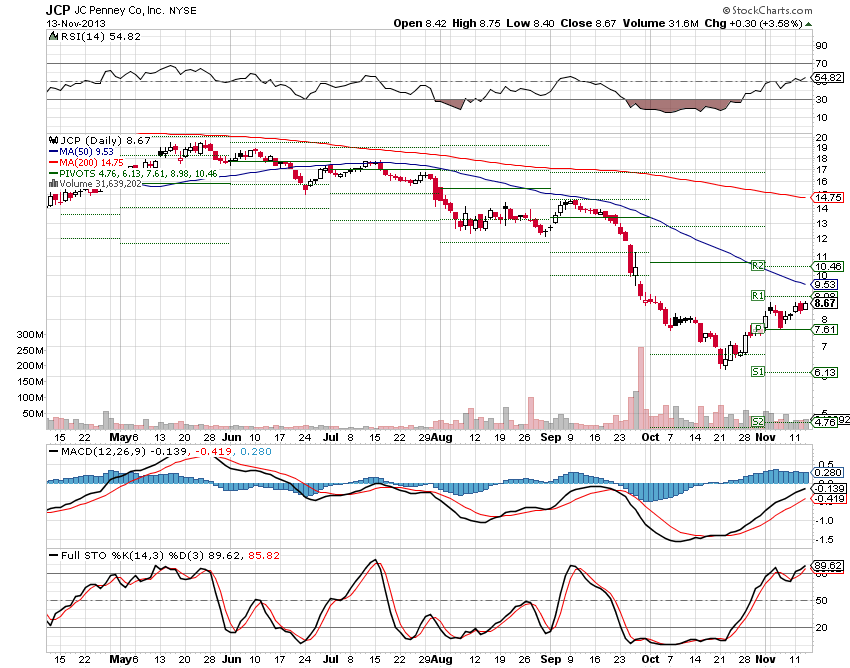Click the -0.139 MACD value tag
Screen dimensions: 850x668
click(x=828, y=489)
